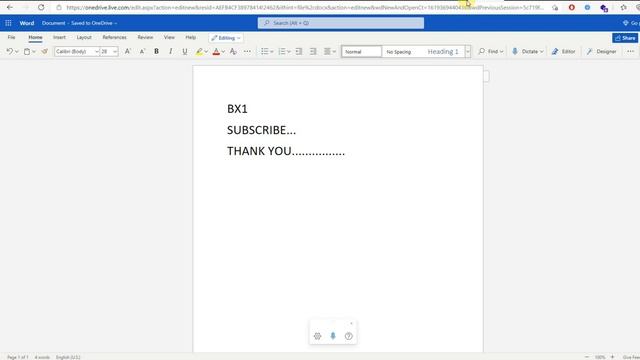The width and height of the screenshot is (640, 360).
Task: Click the red Opera extension icon
Action: (572, 7)
